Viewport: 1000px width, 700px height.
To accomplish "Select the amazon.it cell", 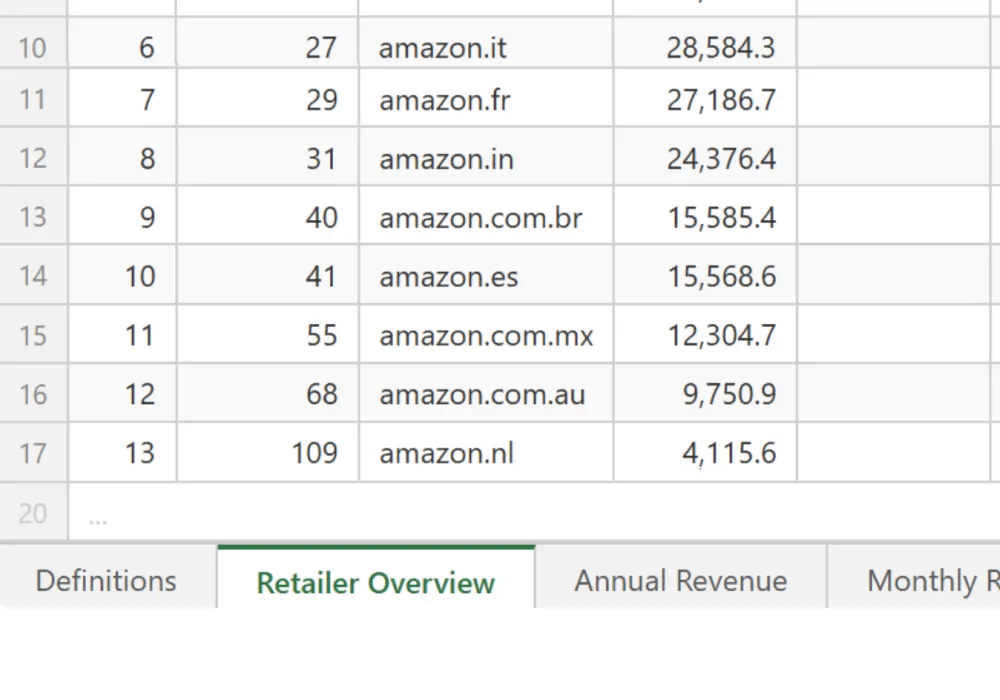I will pyautogui.click(x=485, y=47).
